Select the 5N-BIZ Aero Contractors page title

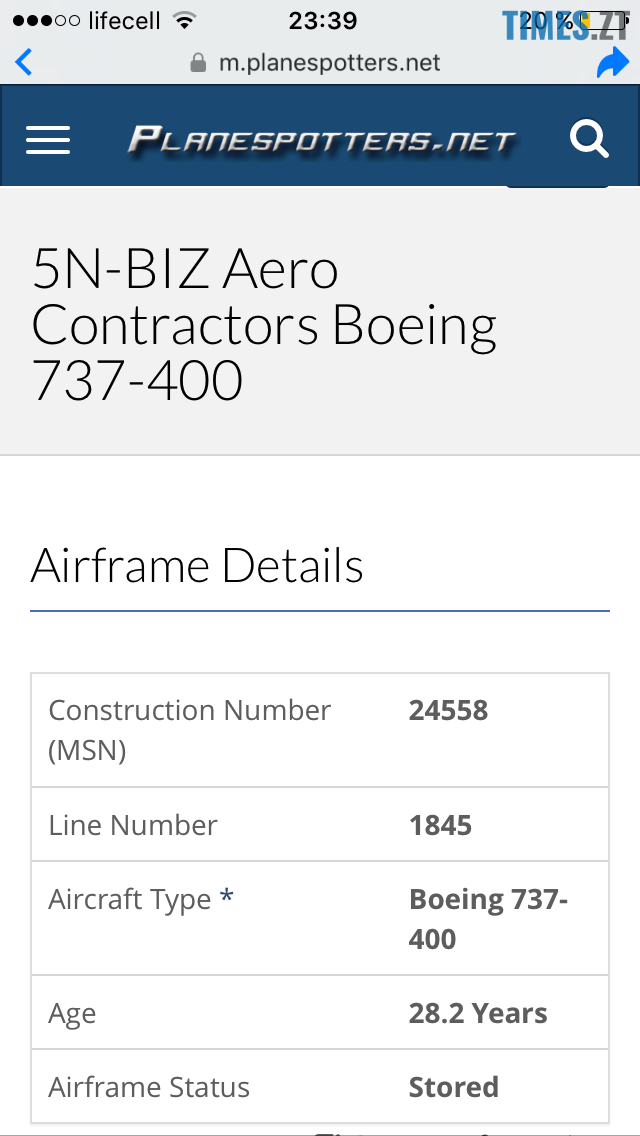point(265,324)
